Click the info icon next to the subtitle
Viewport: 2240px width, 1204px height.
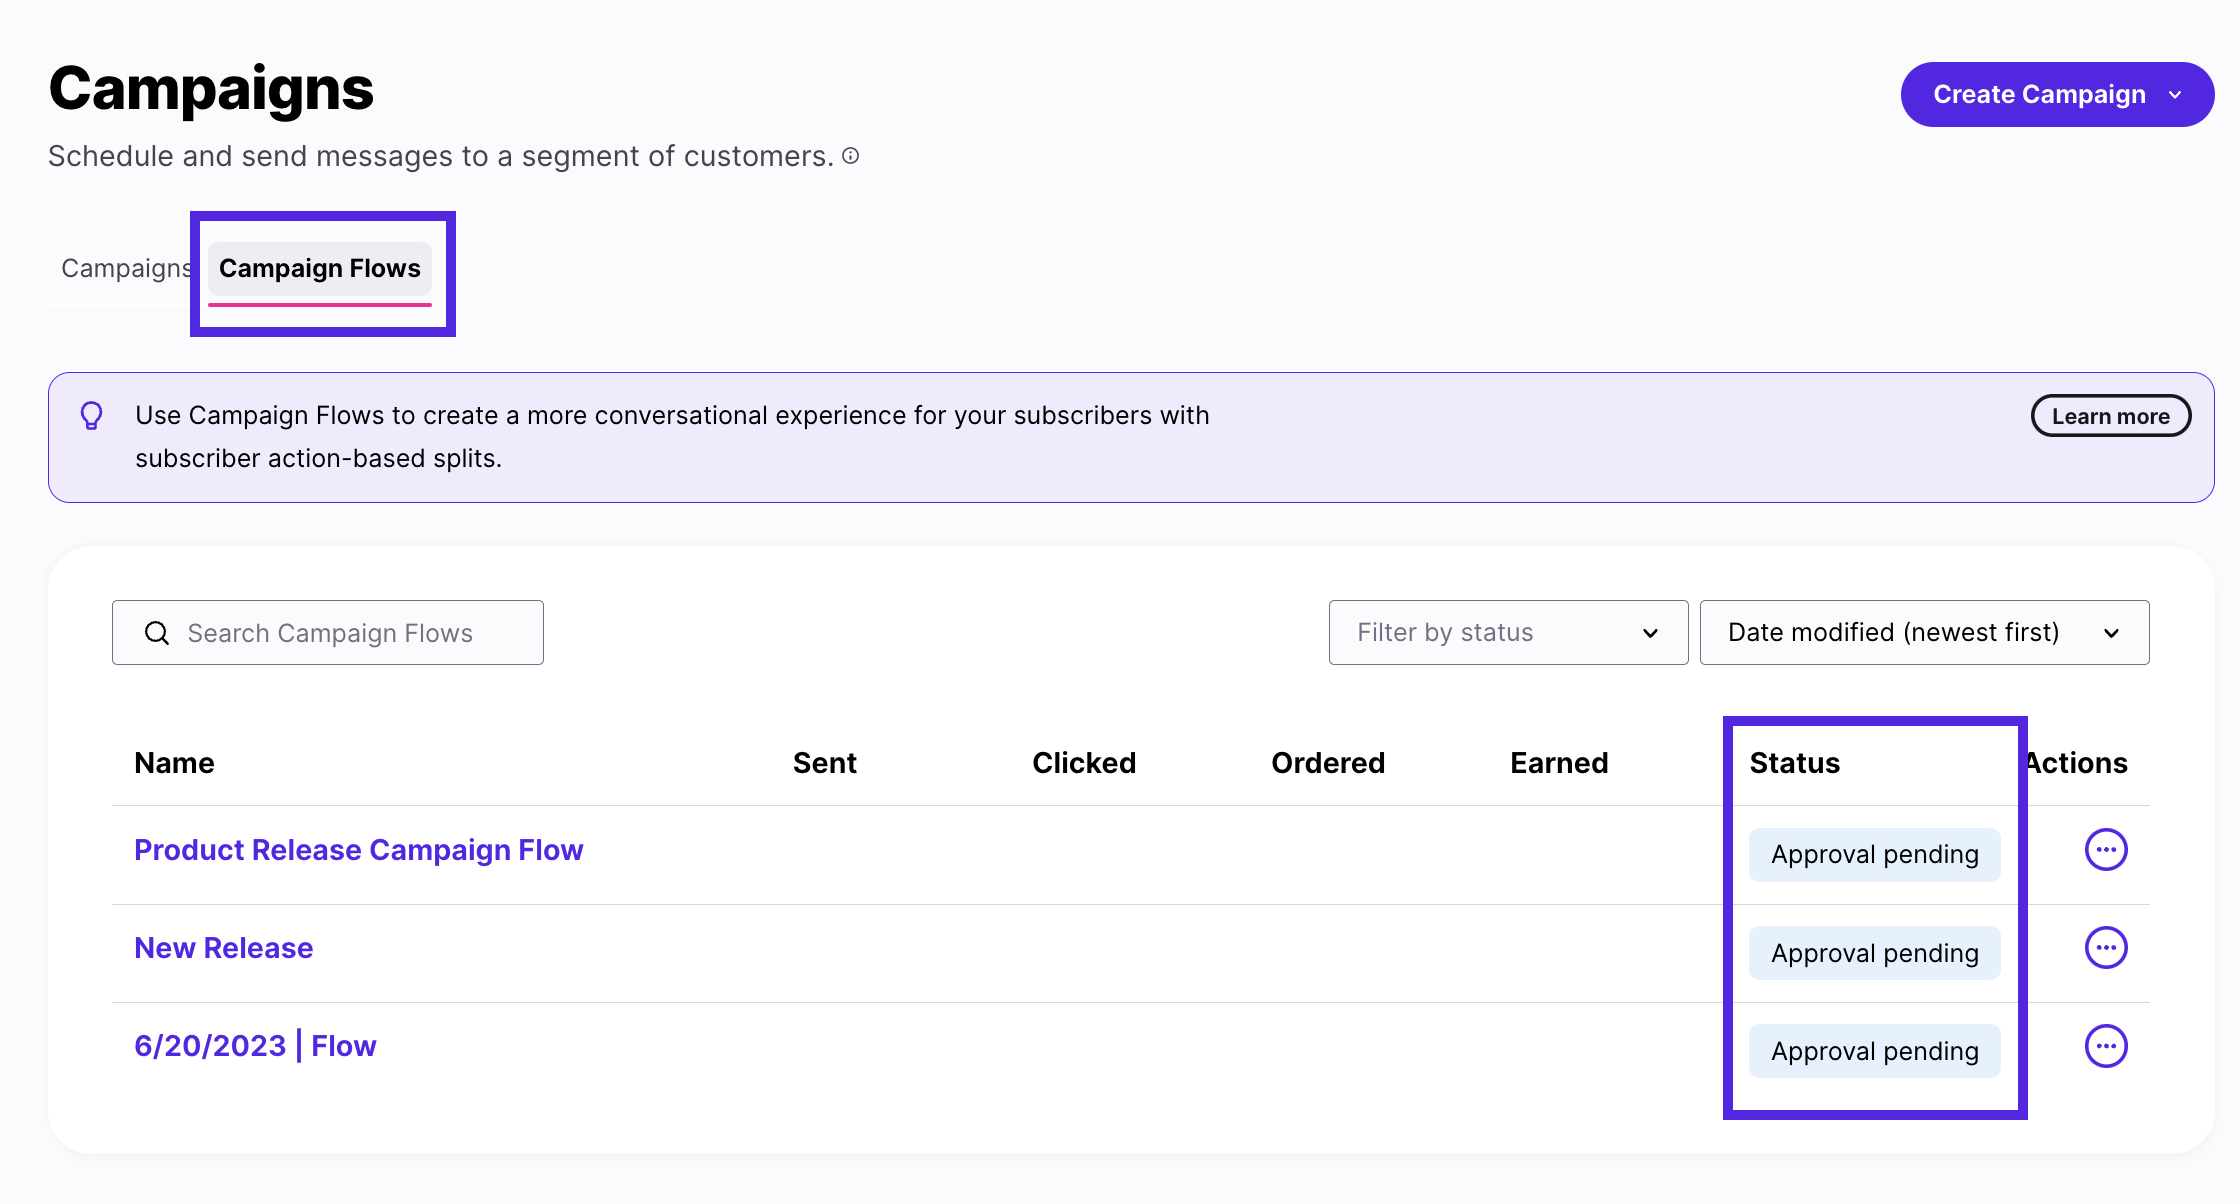851,156
